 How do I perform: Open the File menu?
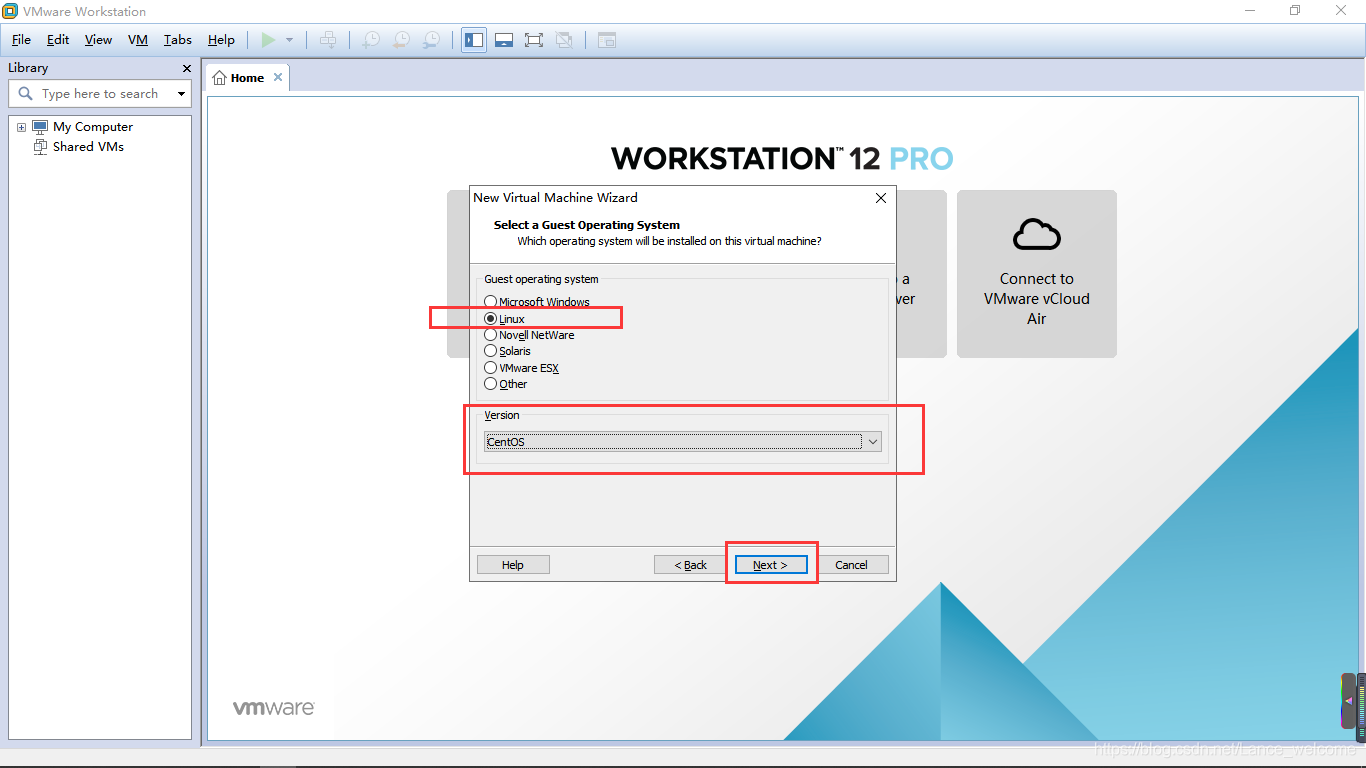21,40
